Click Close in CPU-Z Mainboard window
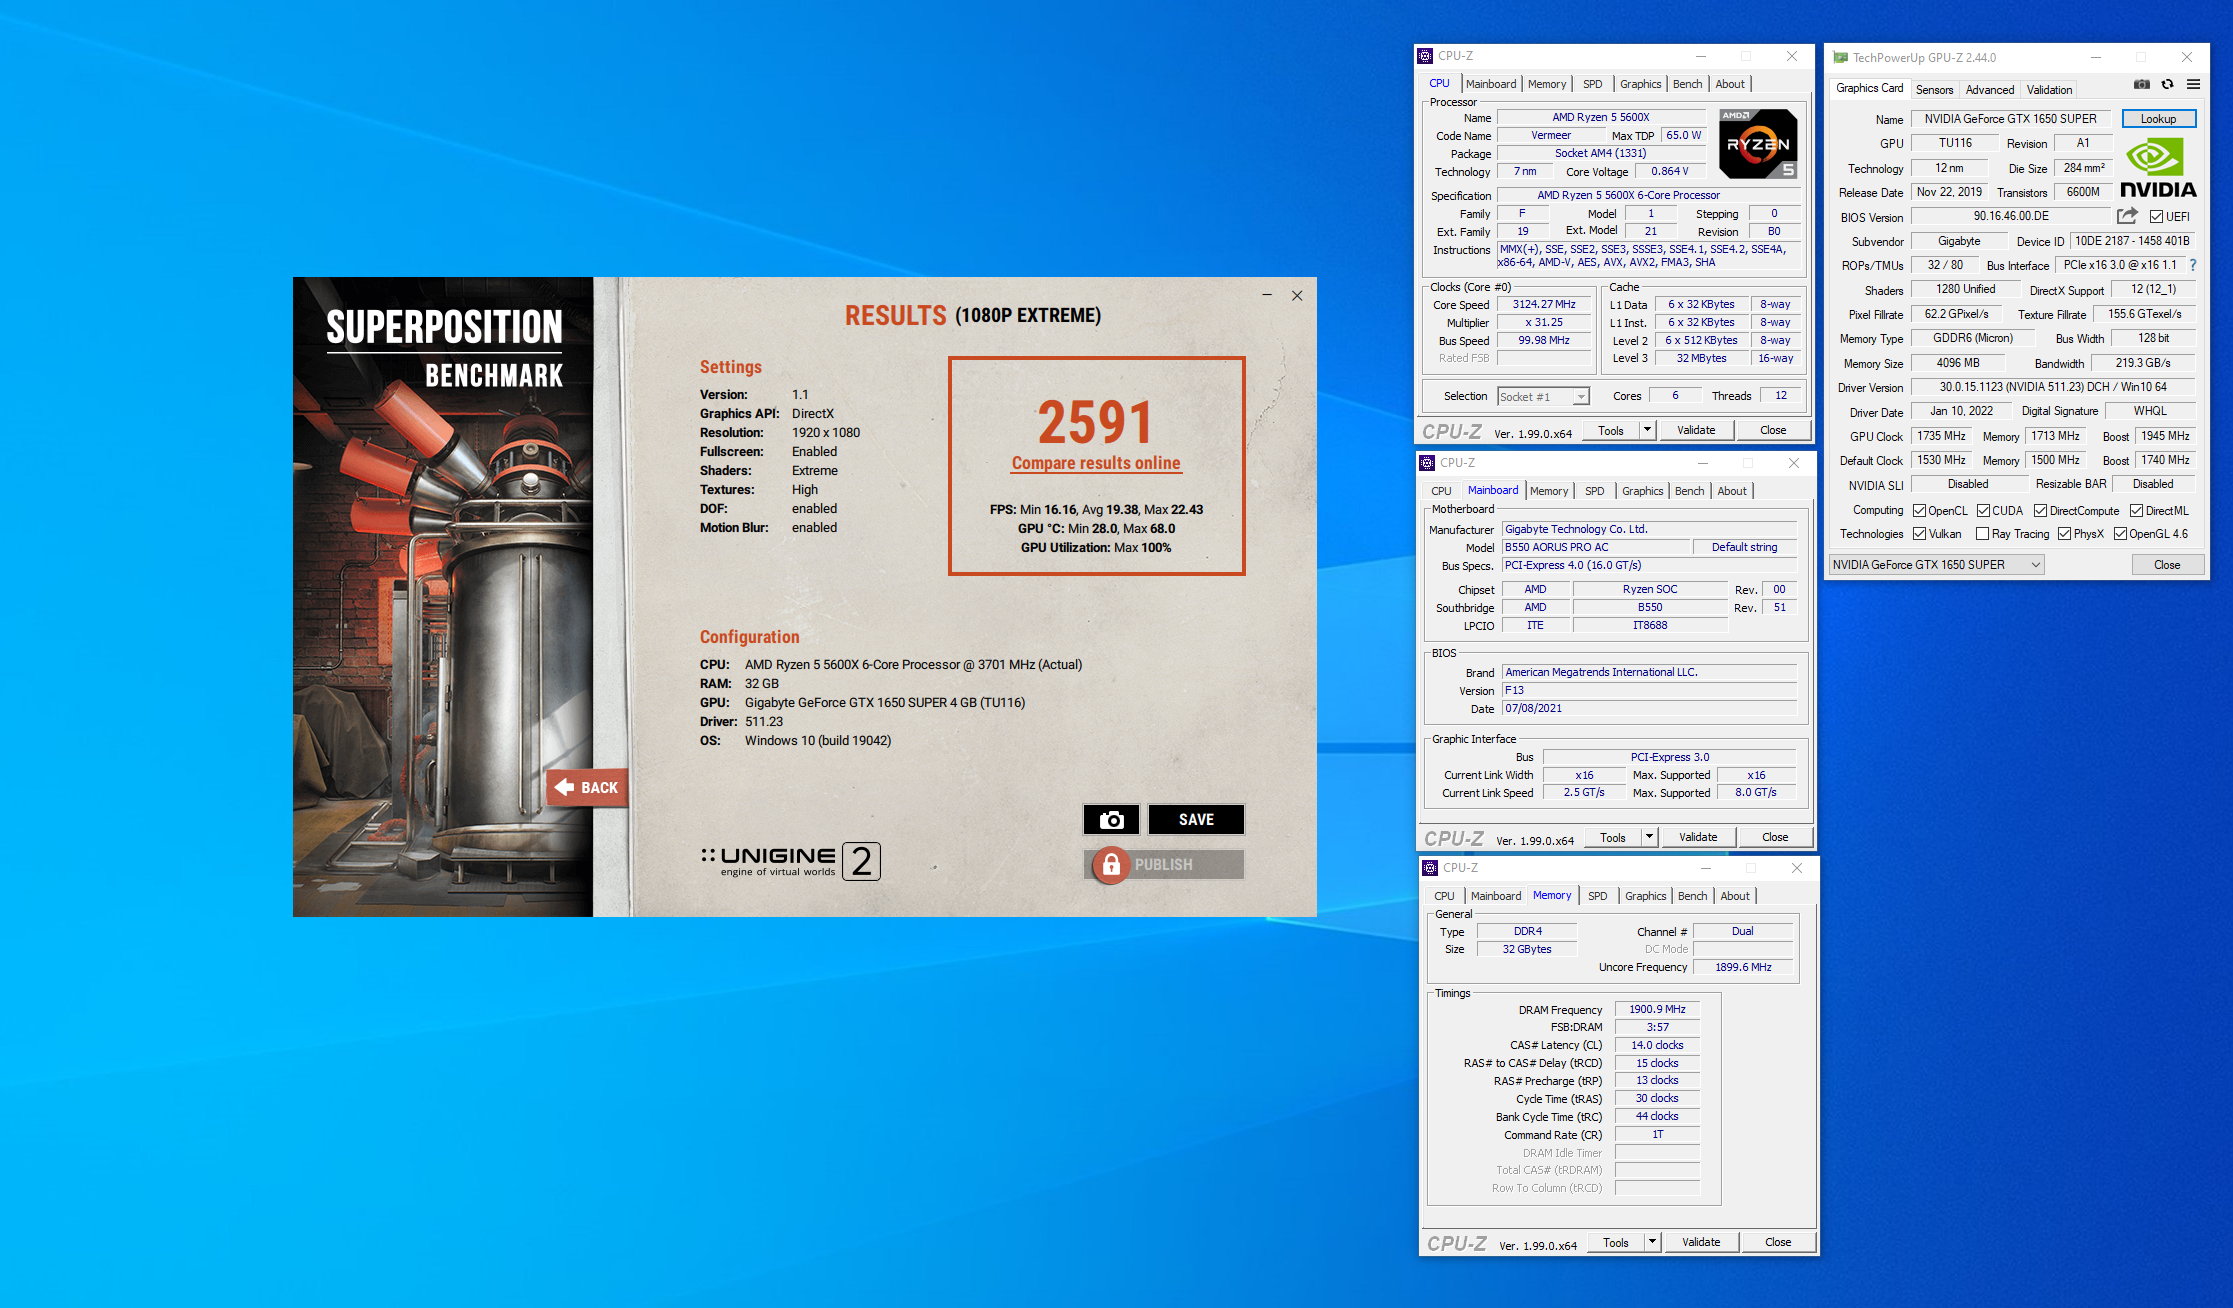The image size is (2233, 1308). coord(1775,837)
